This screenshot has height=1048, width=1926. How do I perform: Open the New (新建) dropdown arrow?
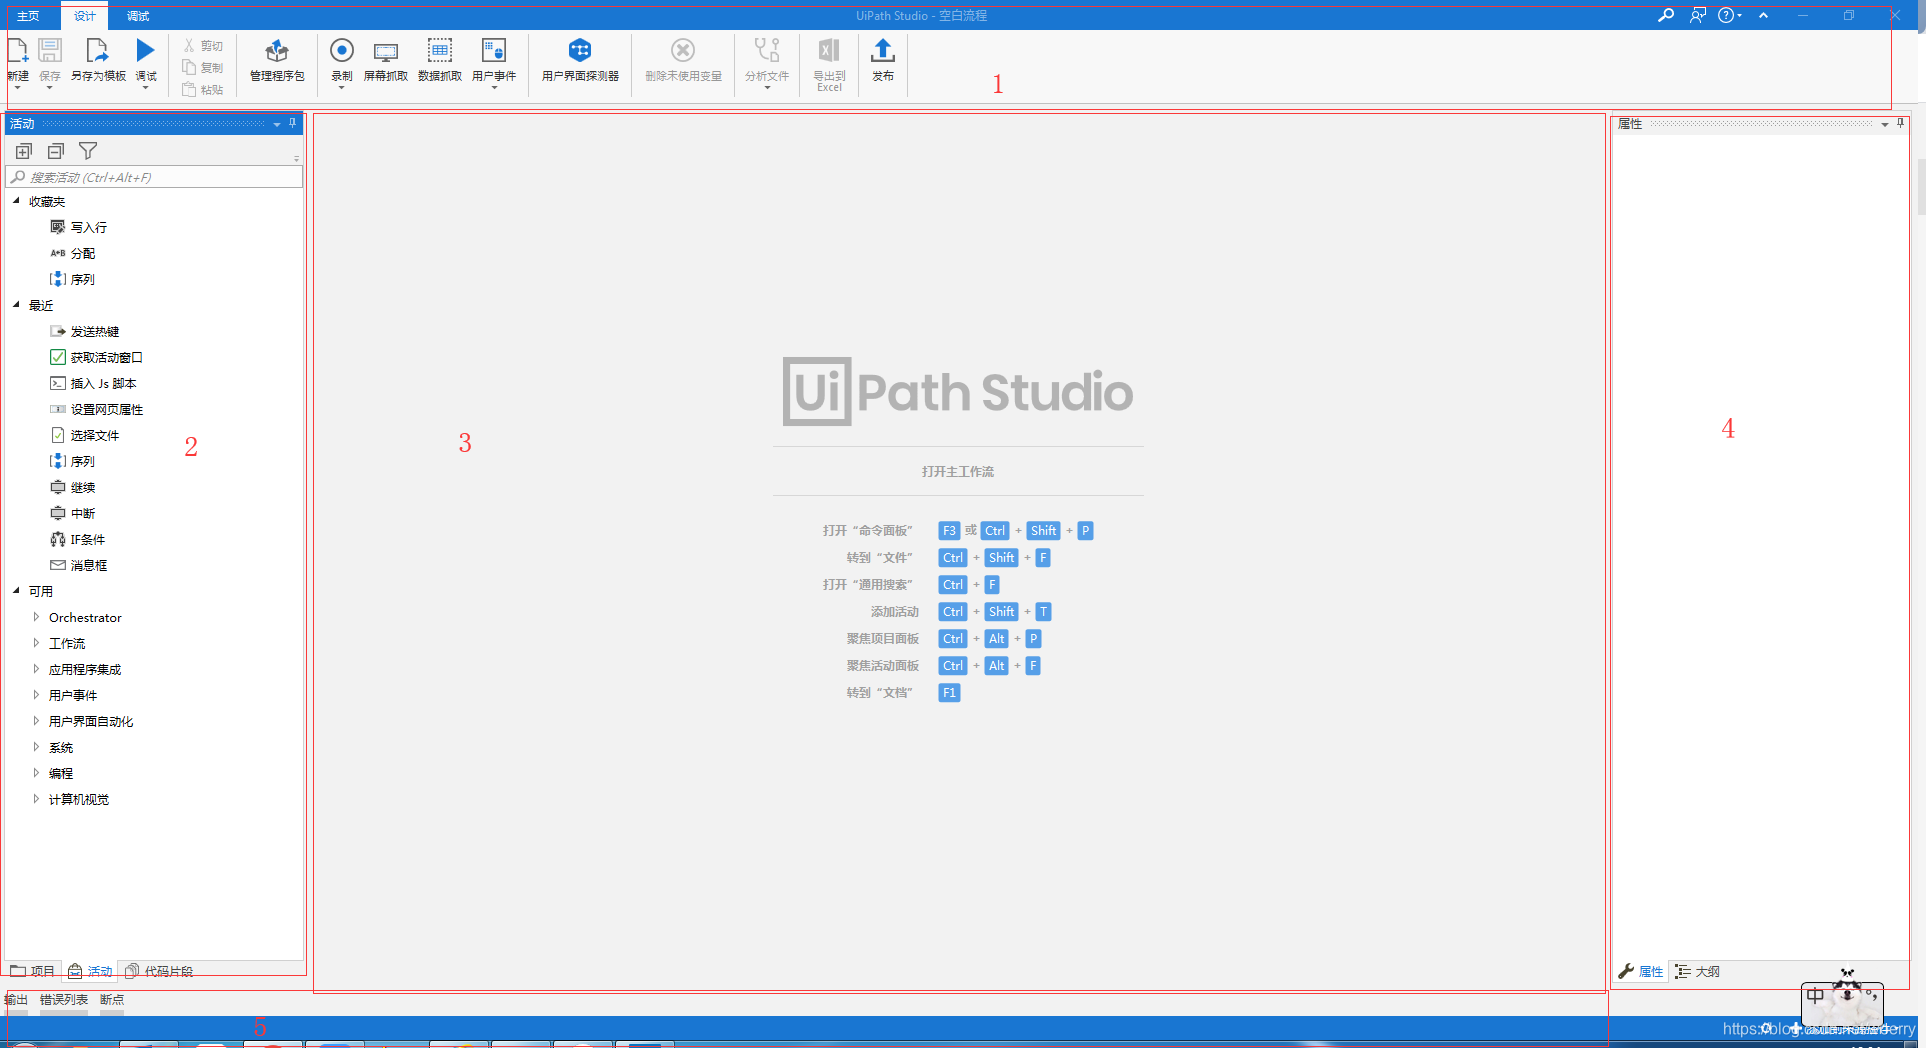point(17,88)
